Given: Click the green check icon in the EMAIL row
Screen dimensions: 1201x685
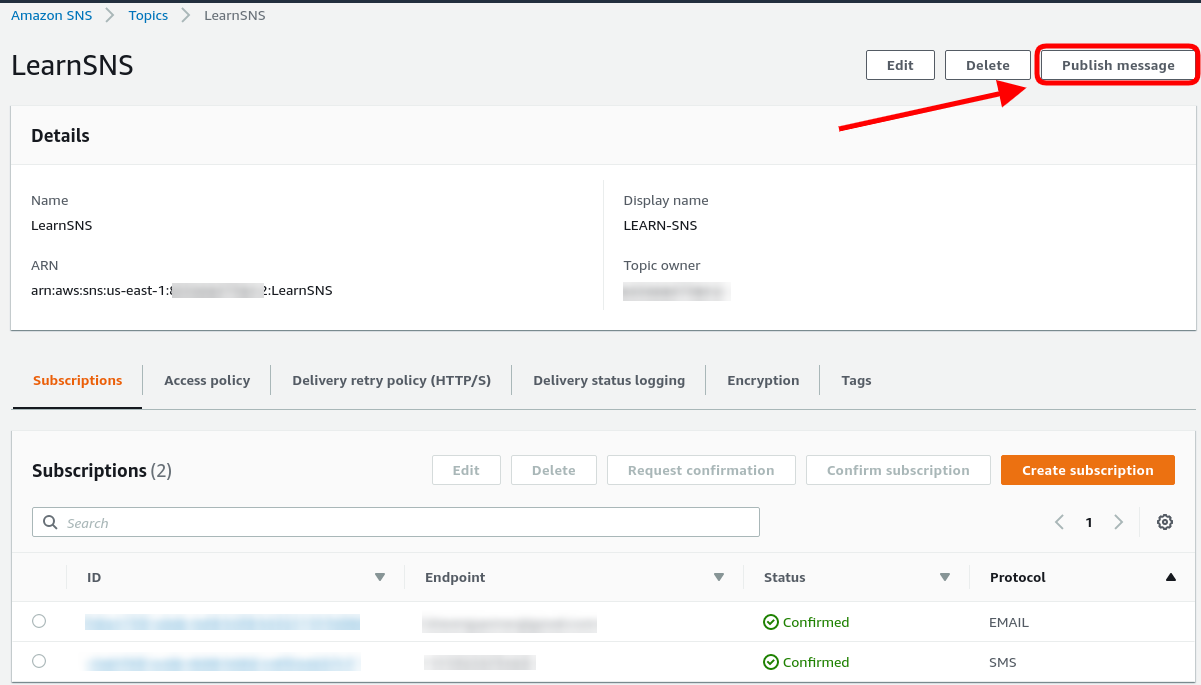Looking at the screenshot, I should pos(771,622).
